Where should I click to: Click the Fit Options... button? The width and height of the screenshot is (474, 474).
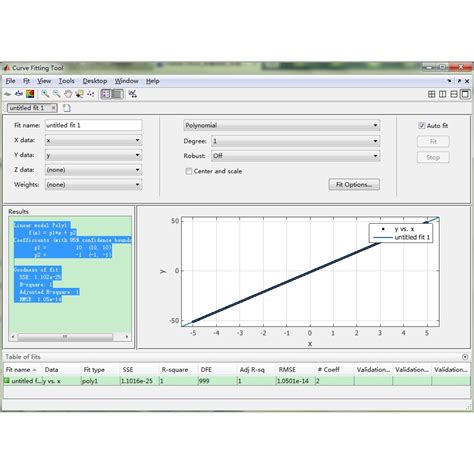click(x=354, y=185)
